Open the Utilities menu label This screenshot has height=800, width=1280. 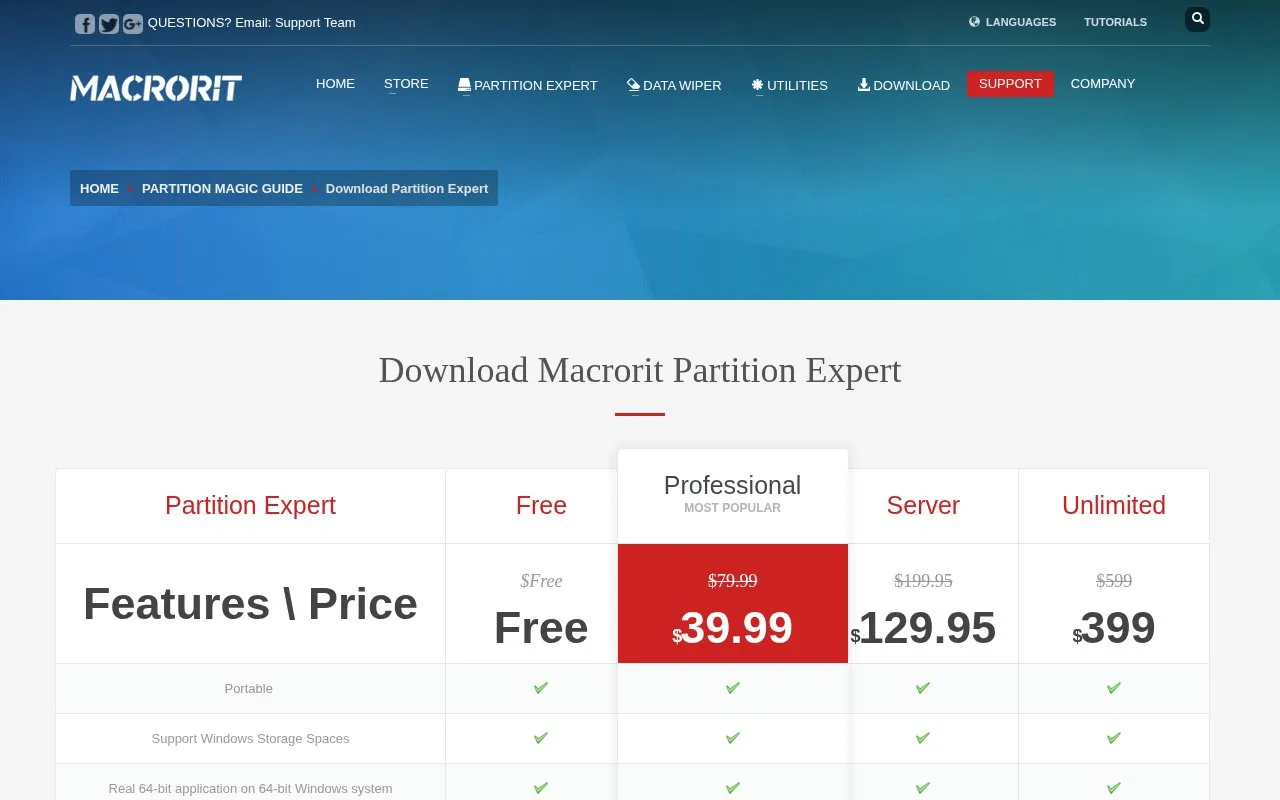coord(797,86)
